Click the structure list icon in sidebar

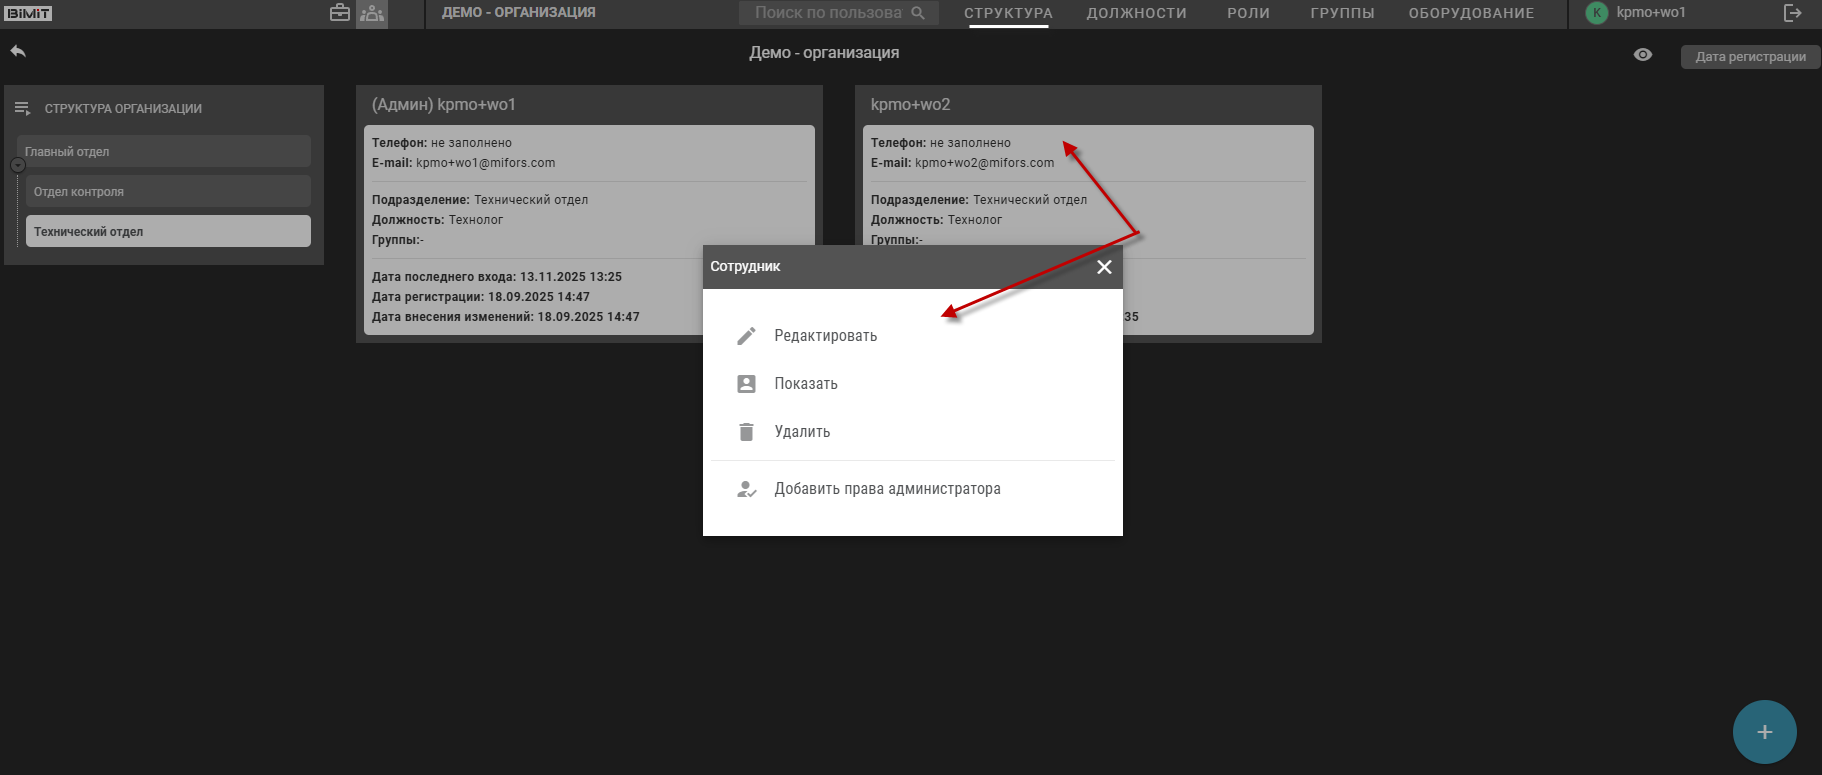(x=23, y=108)
